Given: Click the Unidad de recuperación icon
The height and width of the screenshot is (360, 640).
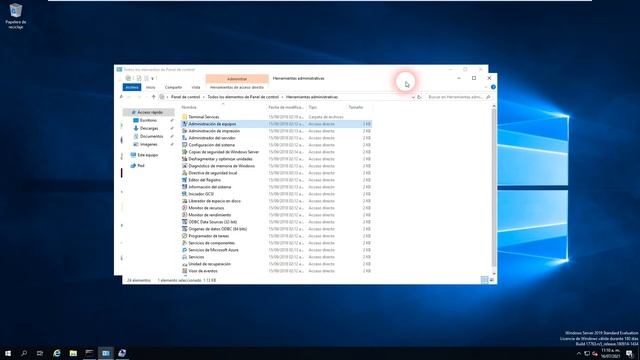Looking at the screenshot, I should [184, 264].
